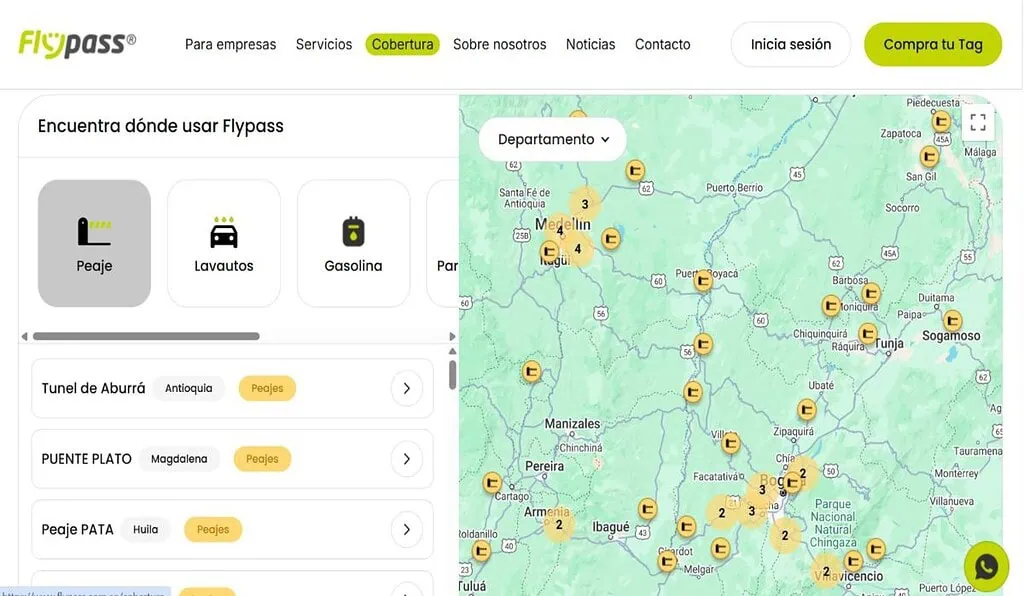Viewport: 1024px width, 596px height.
Task: Click the Antioquia department tag
Action: click(188, 388)
